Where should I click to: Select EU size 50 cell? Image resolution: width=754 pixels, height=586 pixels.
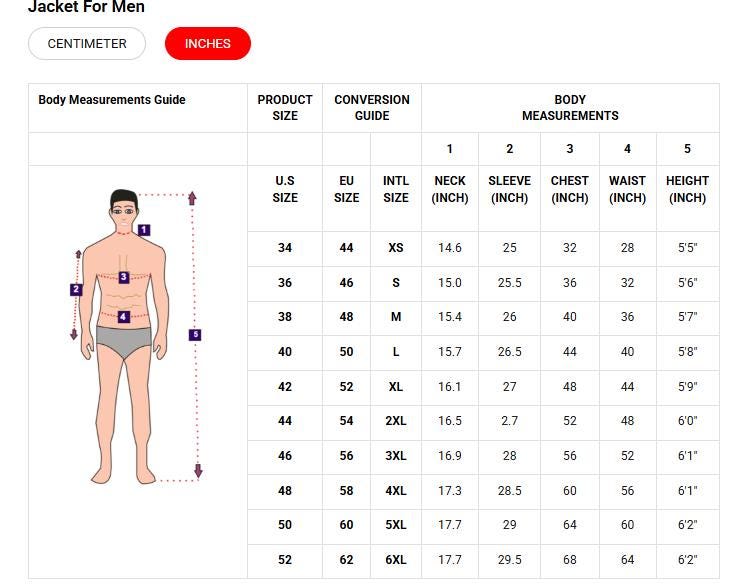346,352
